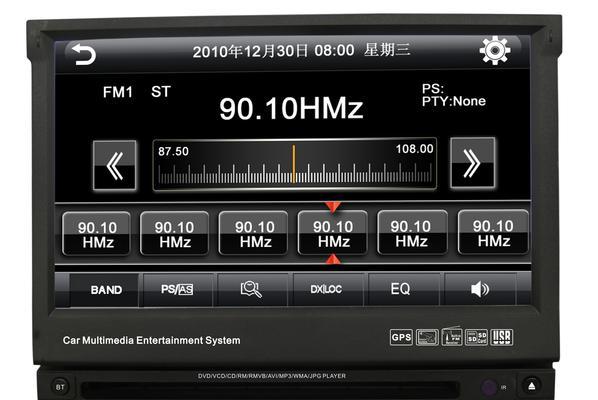
Task: Click the USB badge icon
Action: click(x=501, y=337)
